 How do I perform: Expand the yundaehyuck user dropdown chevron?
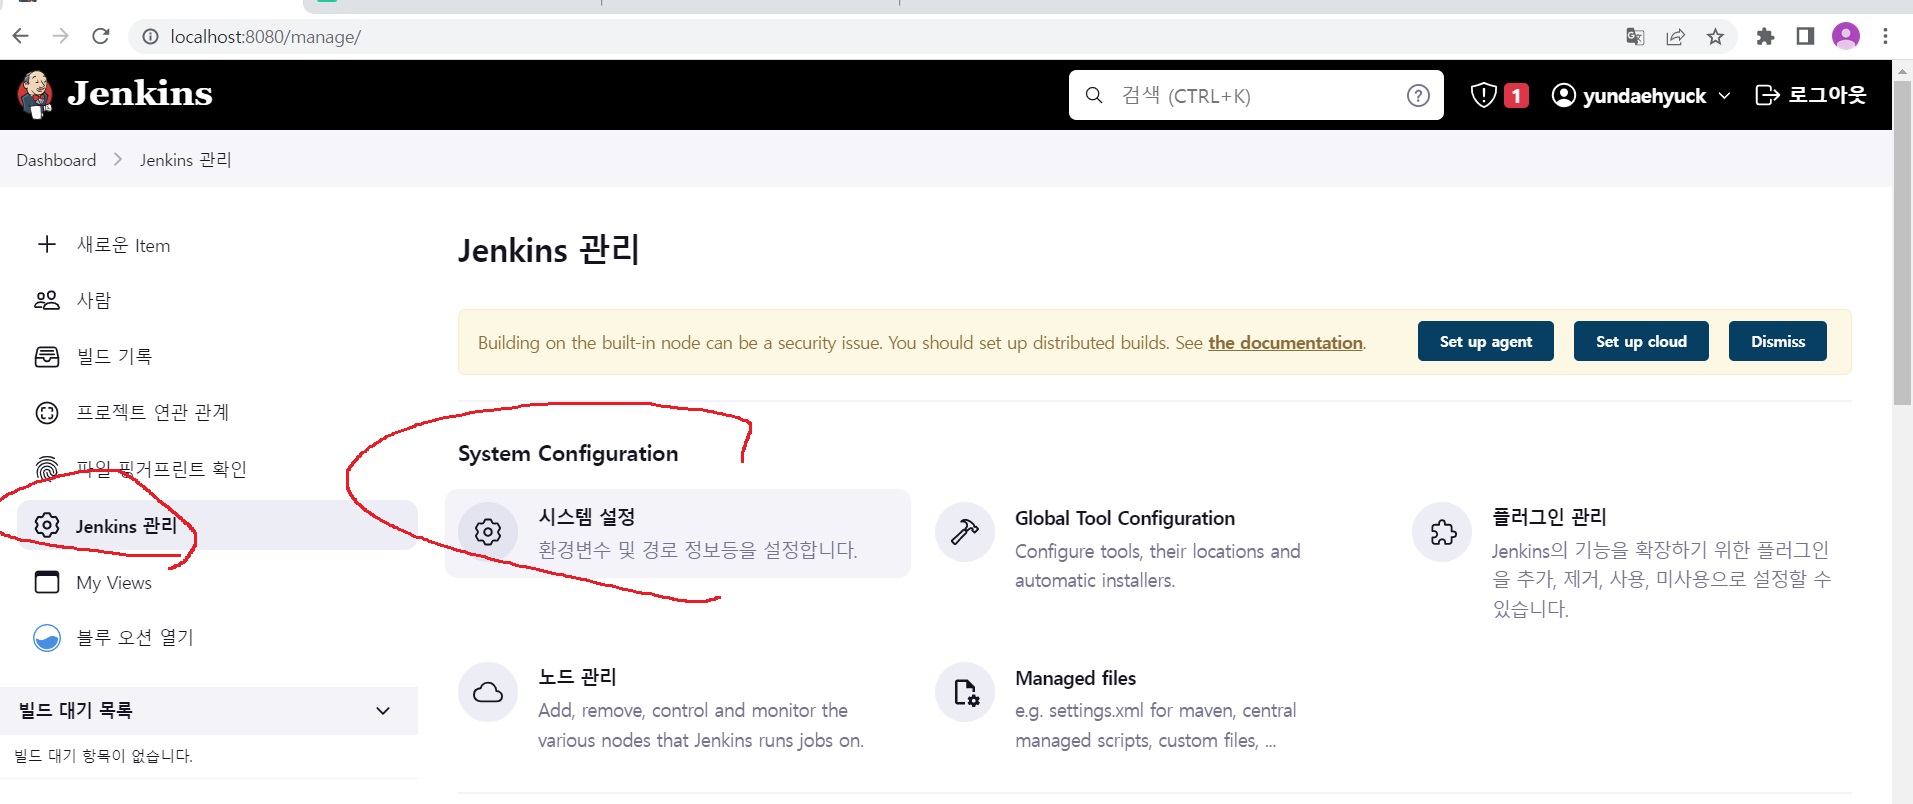coord(1724,96)
